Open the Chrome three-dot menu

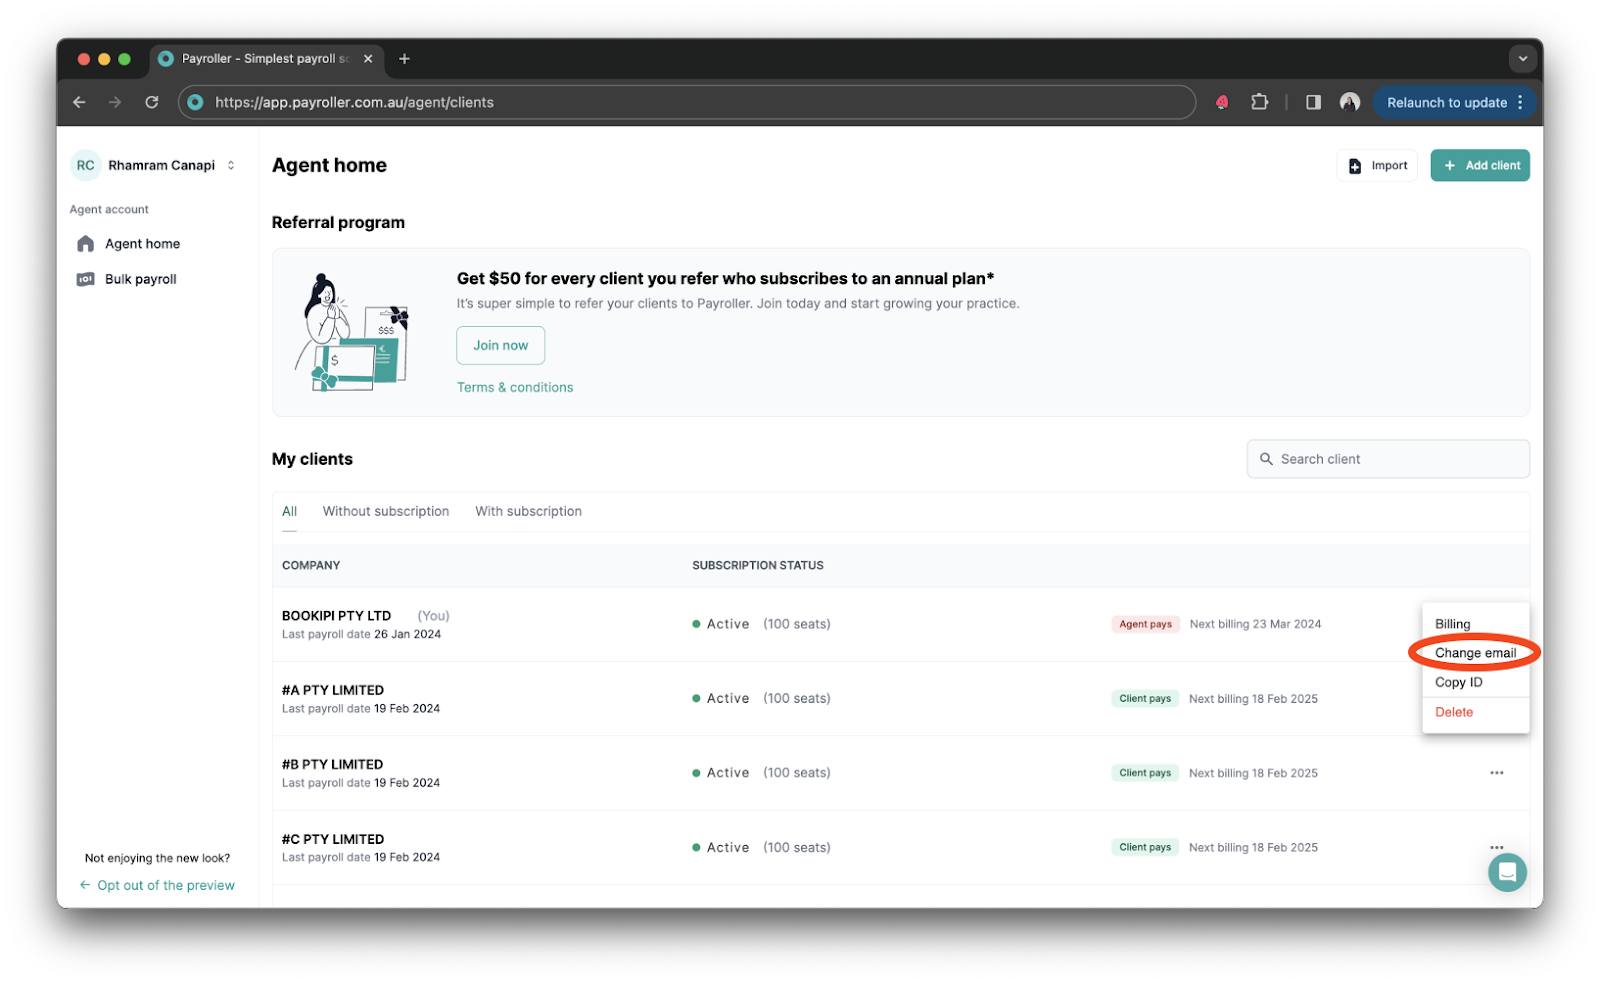[1520, 102]
